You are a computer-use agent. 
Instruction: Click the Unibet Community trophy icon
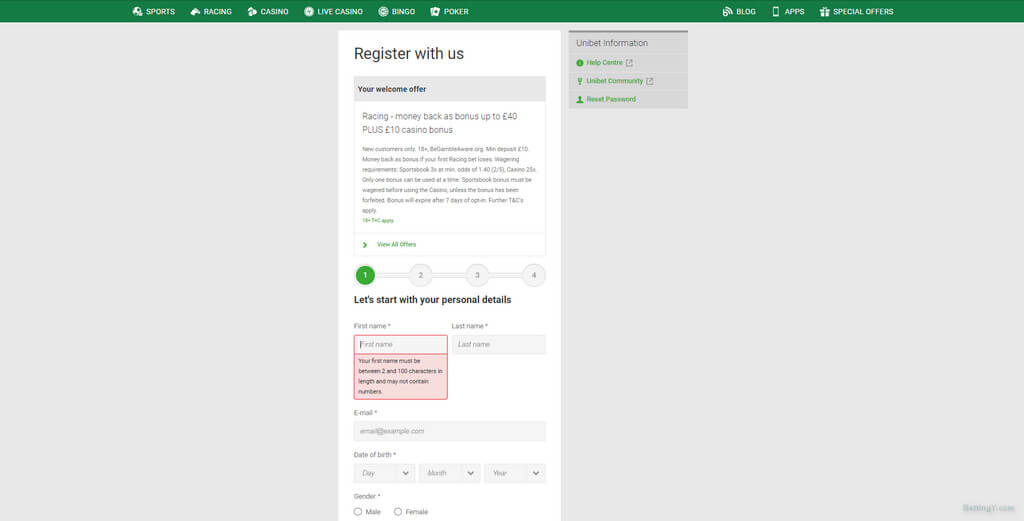[579, 81]
